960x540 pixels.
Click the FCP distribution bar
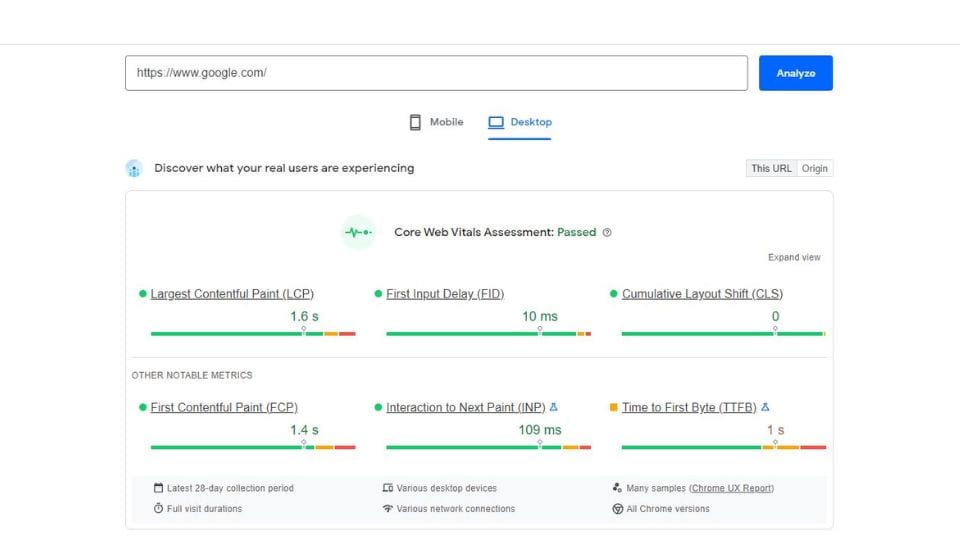[x=253, y=447]
